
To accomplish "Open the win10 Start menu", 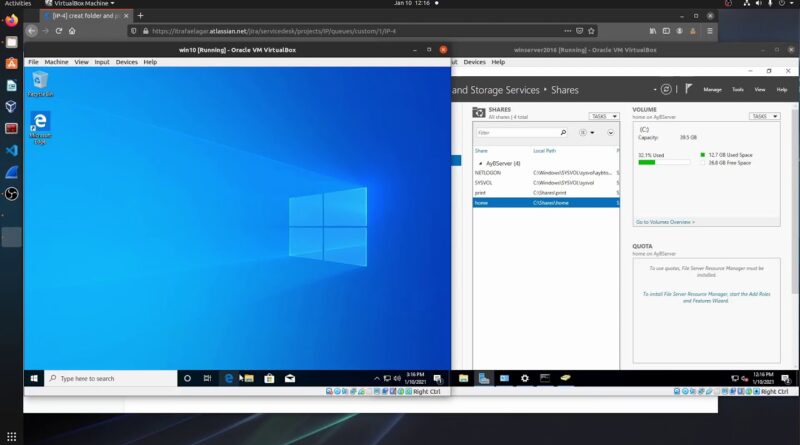I will click(x=34, y=378).
